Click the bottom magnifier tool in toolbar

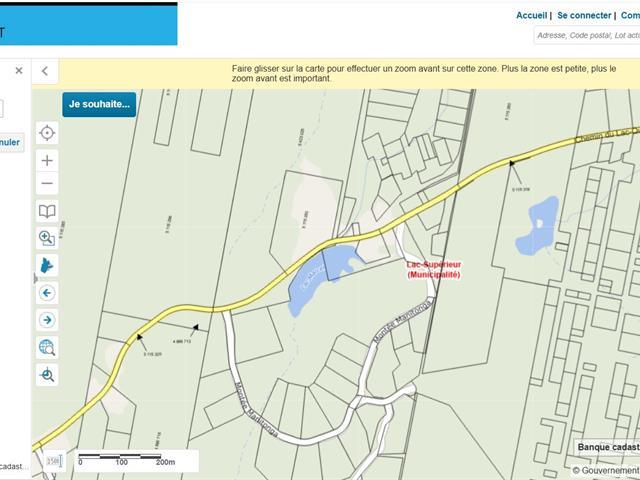pyautogui.click(x=47, y=375)
